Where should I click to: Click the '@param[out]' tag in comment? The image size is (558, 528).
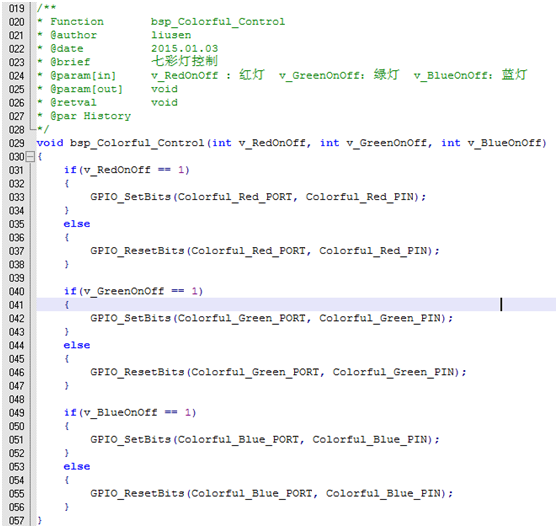pos(86,89)
